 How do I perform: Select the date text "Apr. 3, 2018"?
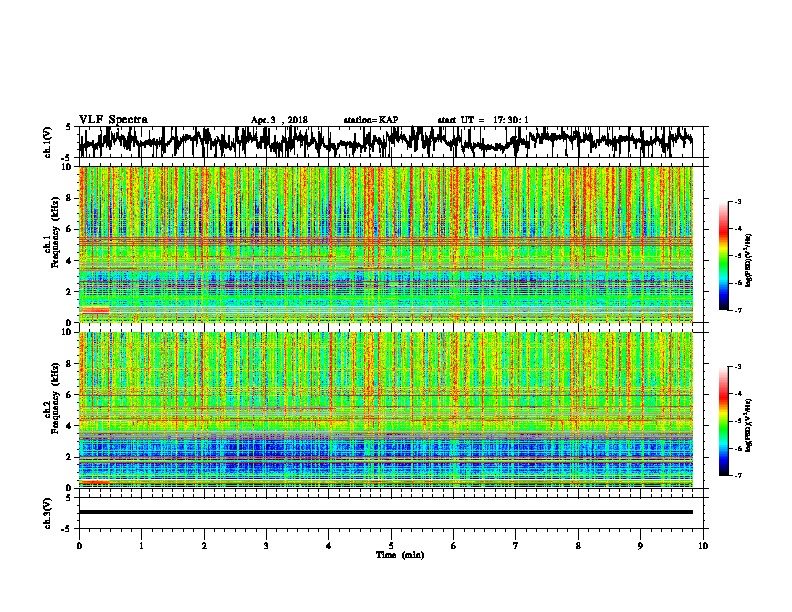(x=279, y=120)
